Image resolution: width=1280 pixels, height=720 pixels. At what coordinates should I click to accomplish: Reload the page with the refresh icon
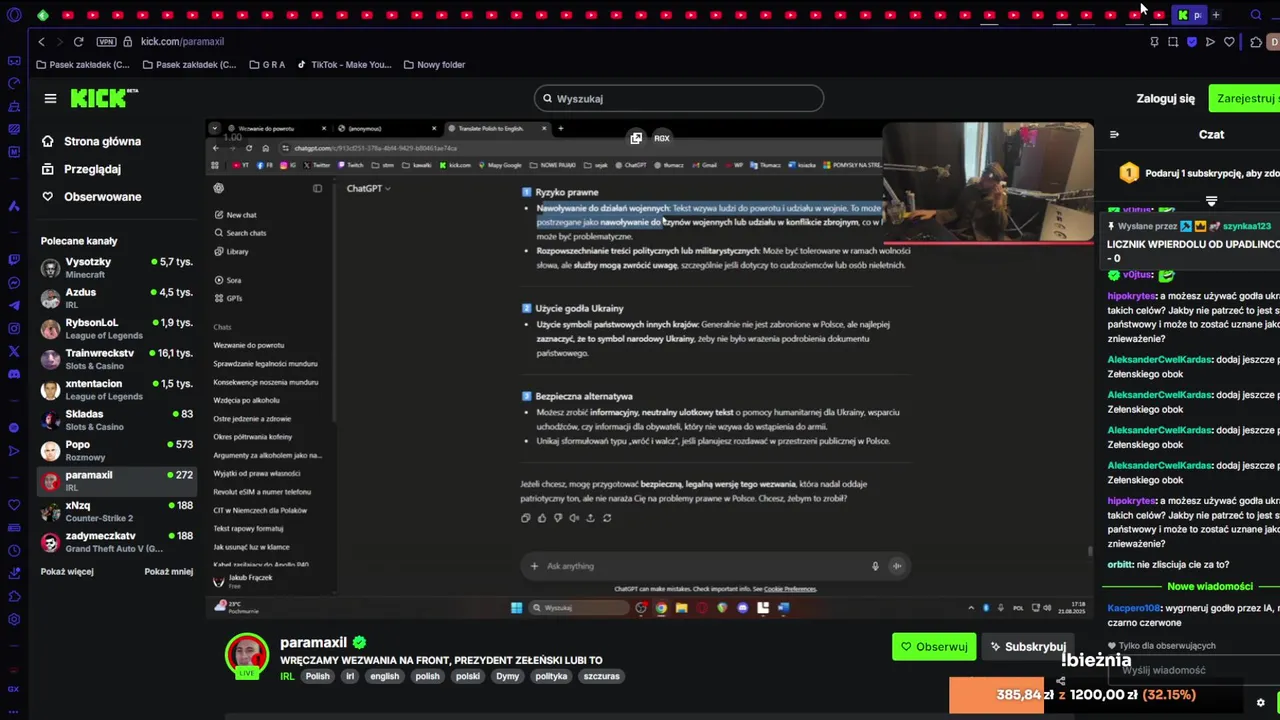pyautogui.click(x=78, y=42)
